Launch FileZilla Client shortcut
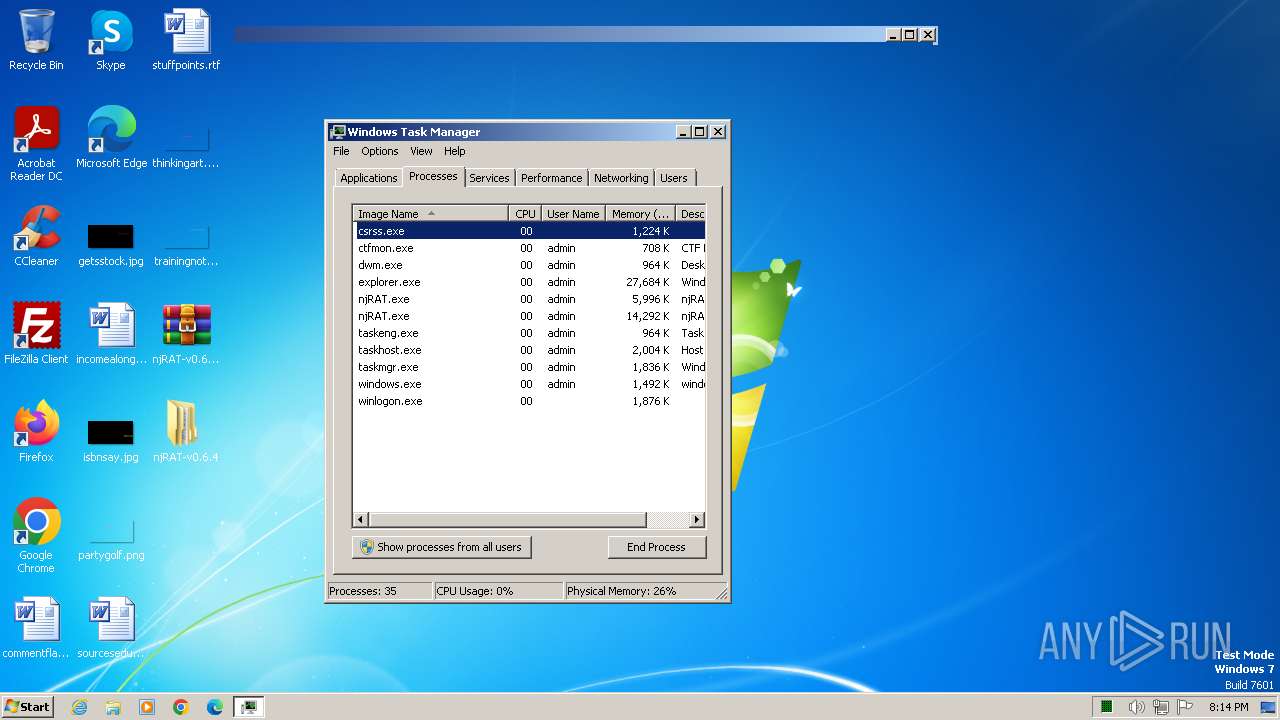This screenshot has width=1280, height=720. click(x=36, y=334)
